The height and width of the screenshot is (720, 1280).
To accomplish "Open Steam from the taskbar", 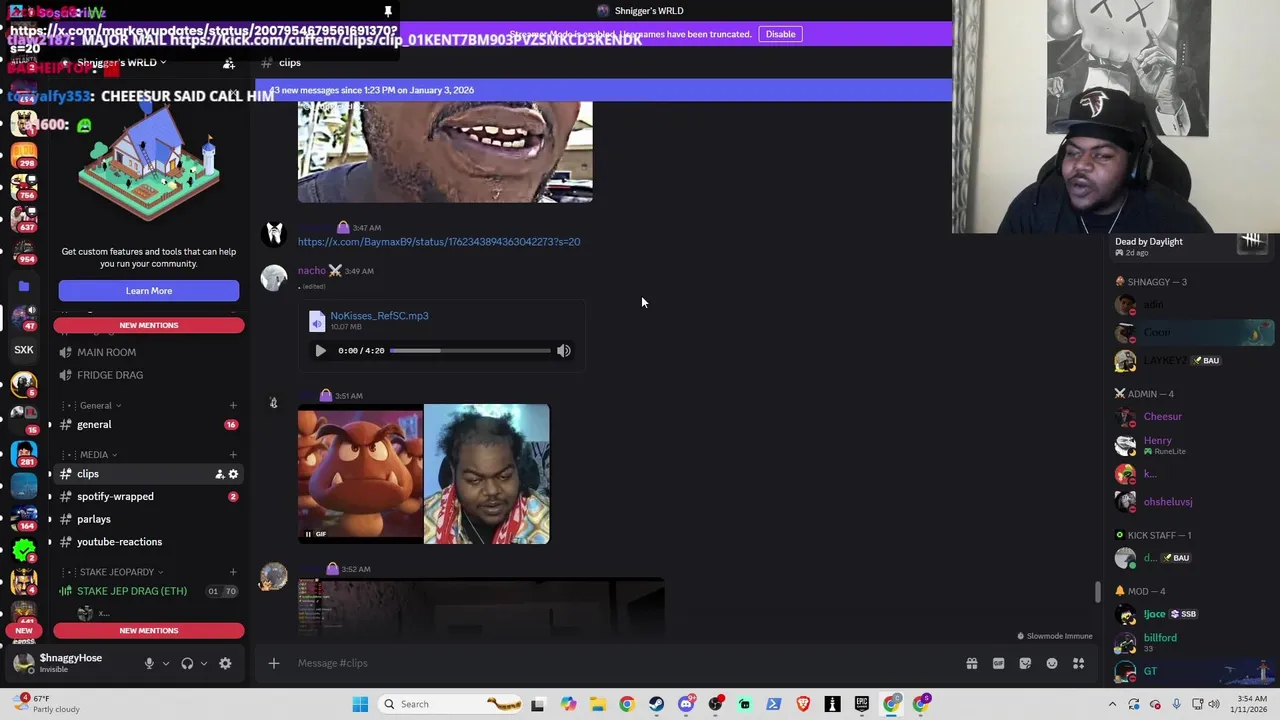I will [x=656, y=704].
